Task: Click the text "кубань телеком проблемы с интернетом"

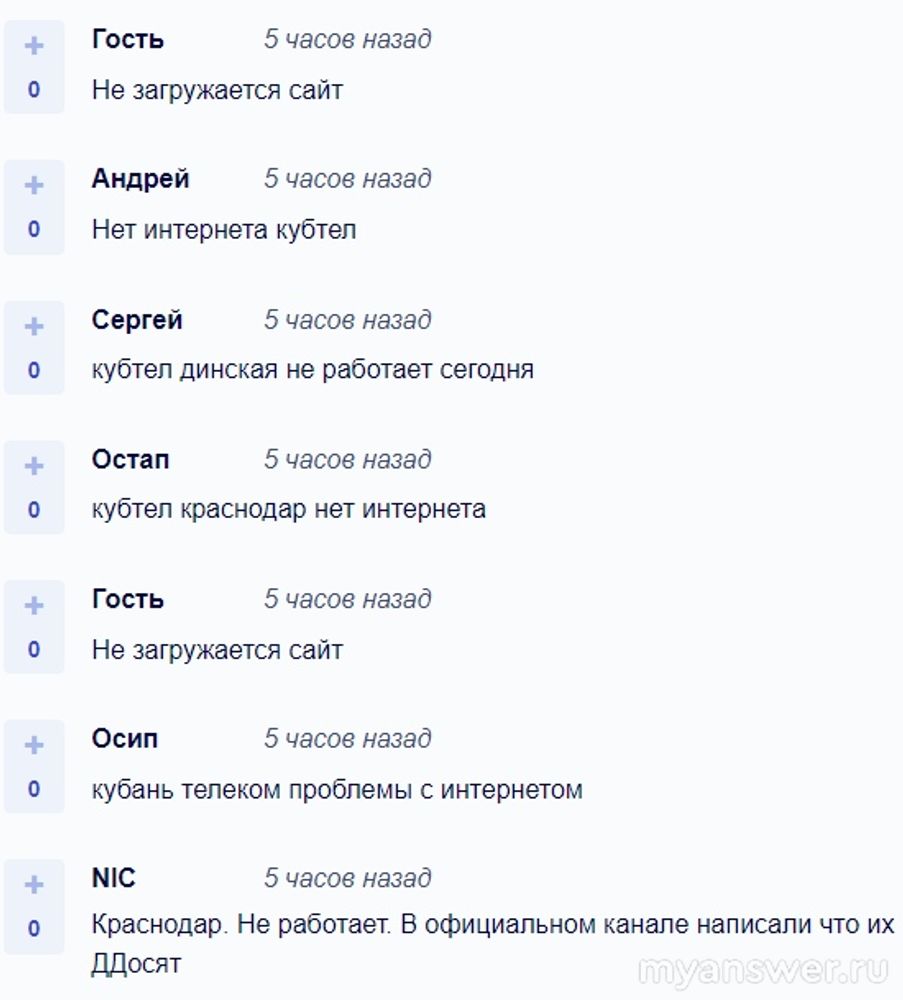Action: click(337, 790)
